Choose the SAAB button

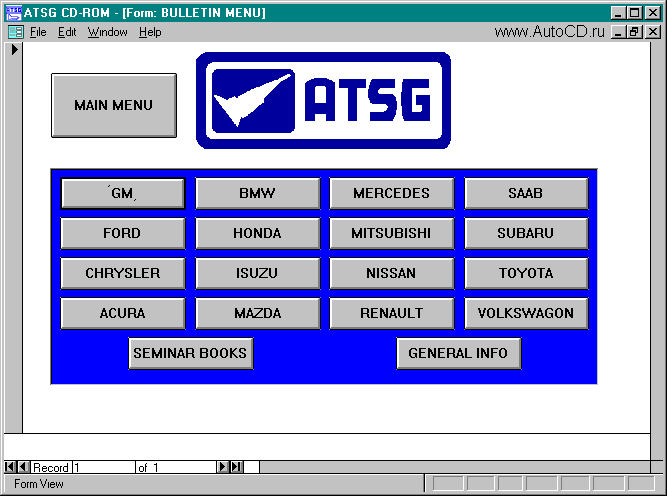[526, 194]
